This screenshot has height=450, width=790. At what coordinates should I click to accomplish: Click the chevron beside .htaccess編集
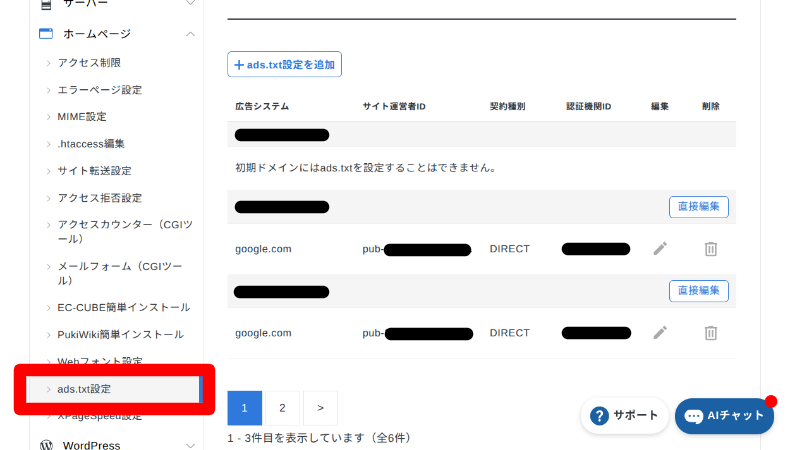[48, 144]
